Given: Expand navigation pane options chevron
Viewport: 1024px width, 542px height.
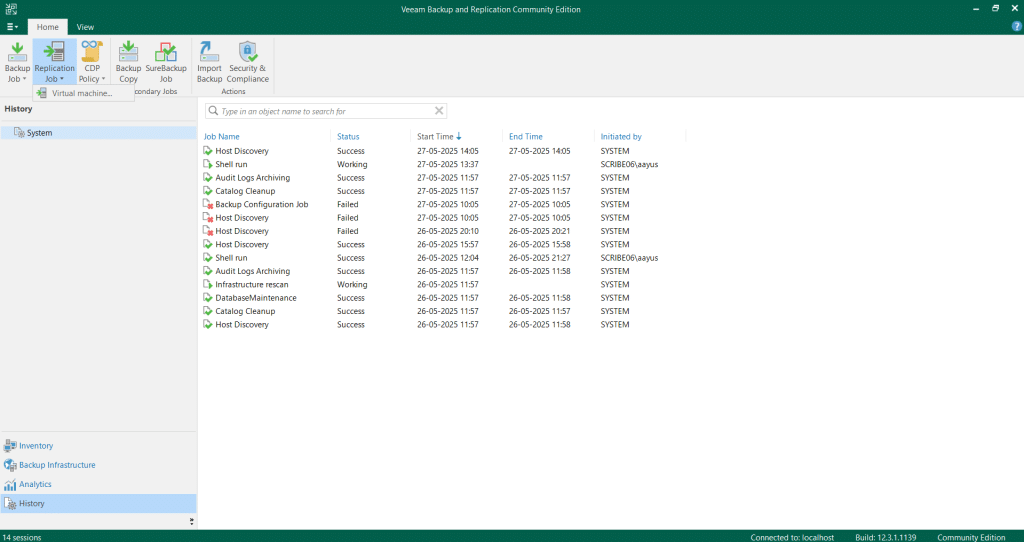Looking at the screenshot, I should (x=191, y=521).
